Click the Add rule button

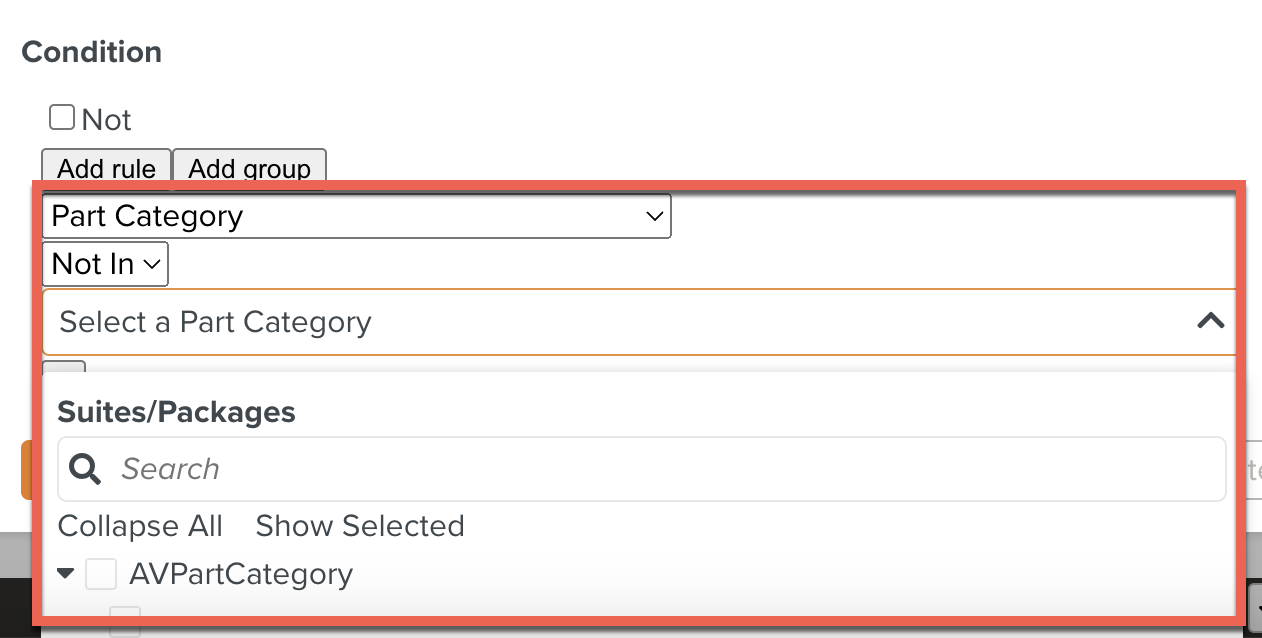point(106,168)
